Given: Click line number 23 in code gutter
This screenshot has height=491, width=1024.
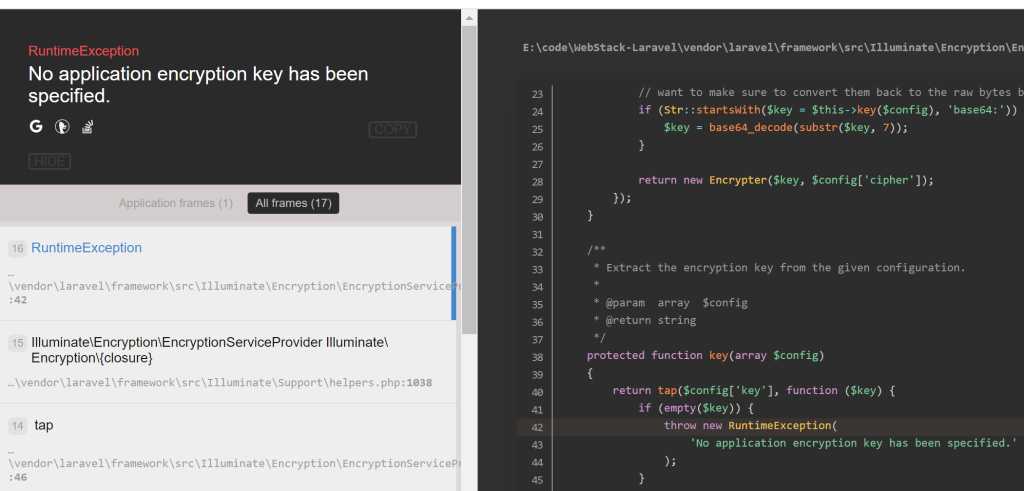Looking at the screenshot, I should (x=537, y=95).
